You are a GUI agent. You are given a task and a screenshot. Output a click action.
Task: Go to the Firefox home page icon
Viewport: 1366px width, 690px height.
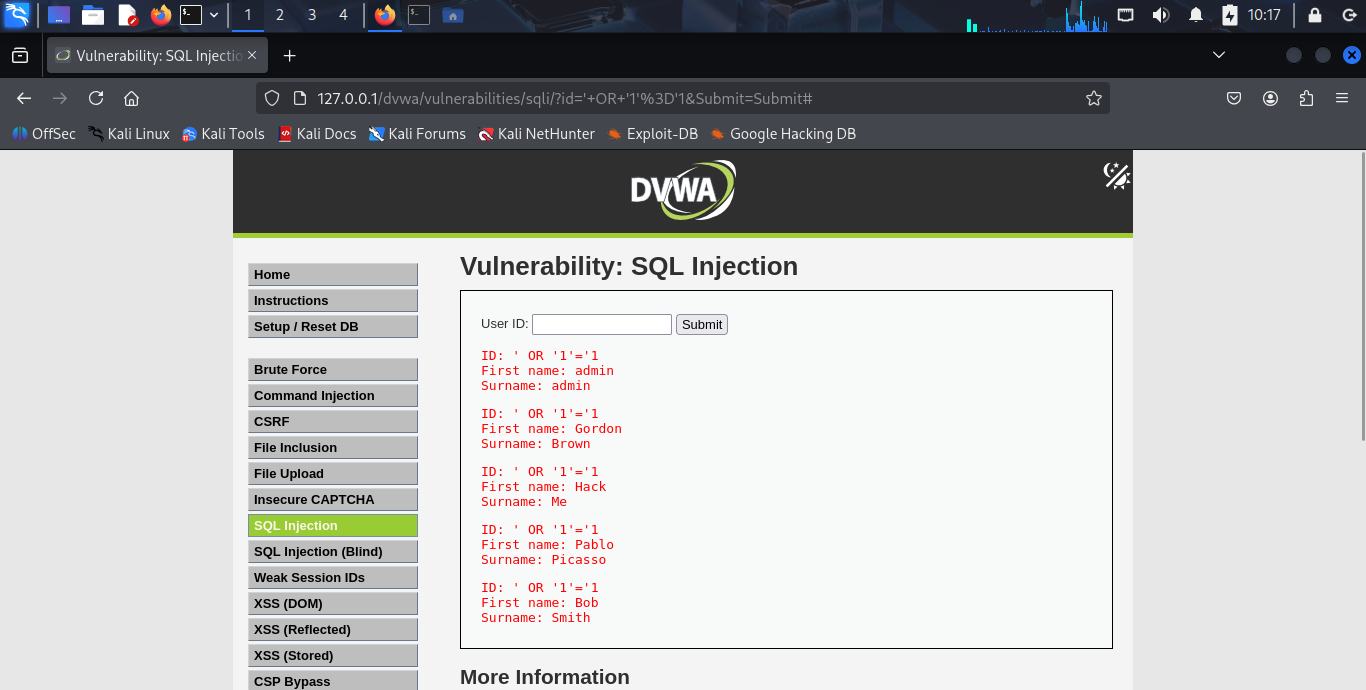131,98
